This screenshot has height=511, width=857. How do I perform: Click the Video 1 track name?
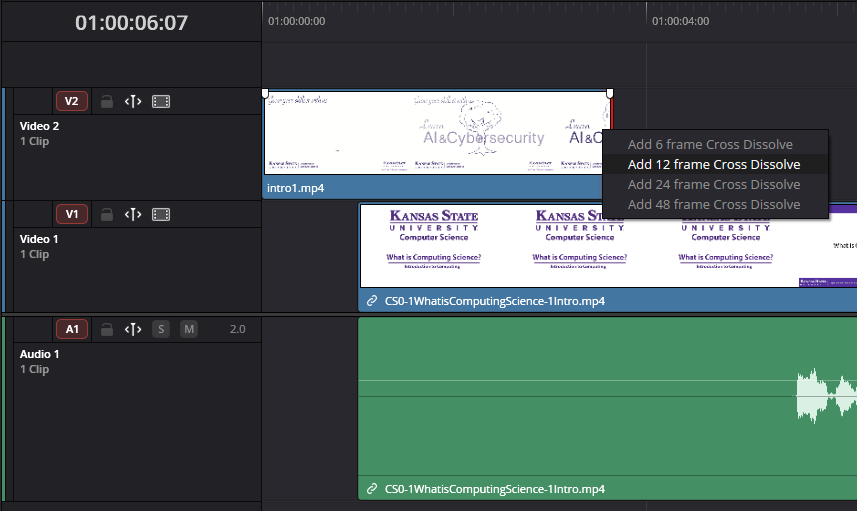(x=39, y=239)
